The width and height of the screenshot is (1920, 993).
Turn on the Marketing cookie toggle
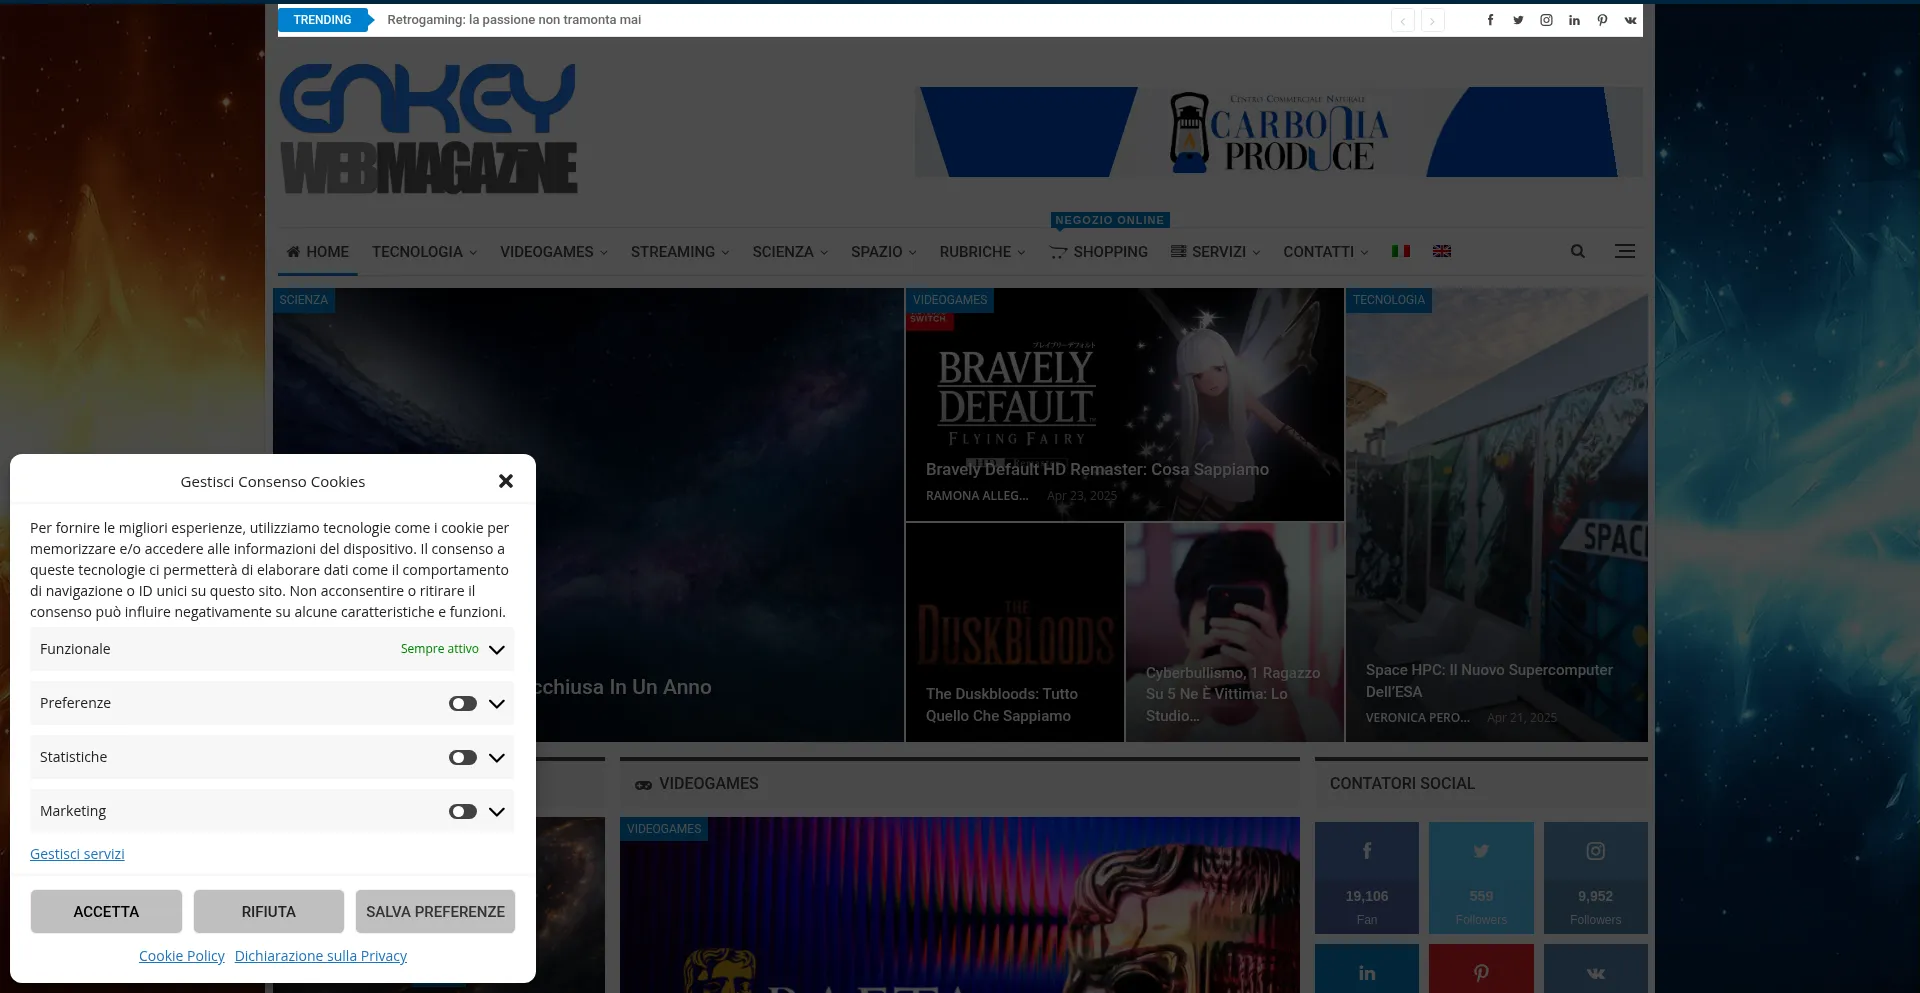(x=462, y=812)
